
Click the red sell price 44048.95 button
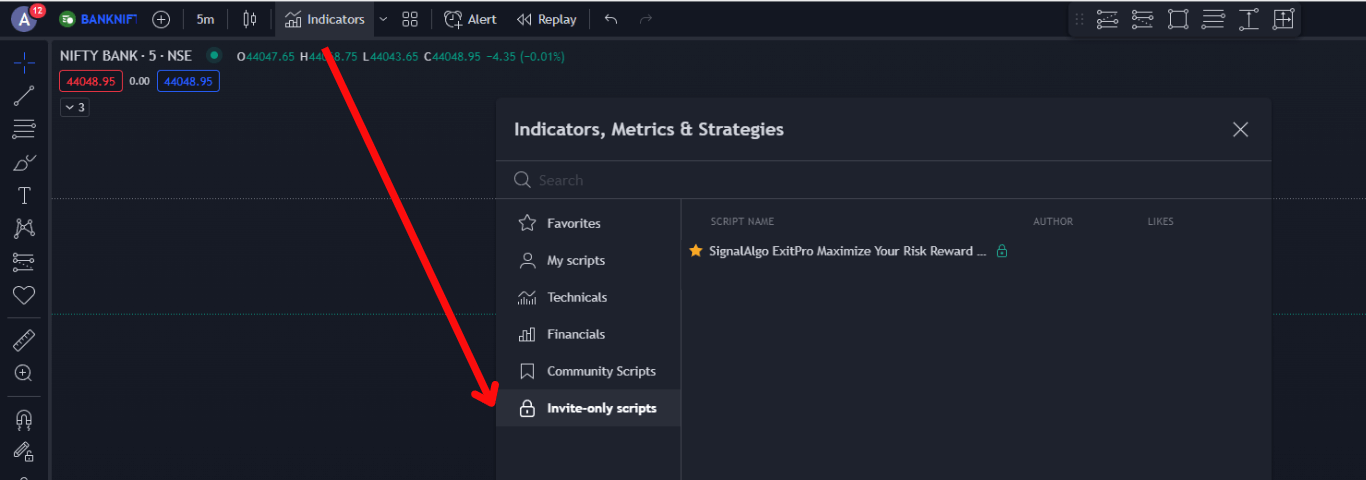click(x=91, y=81)
